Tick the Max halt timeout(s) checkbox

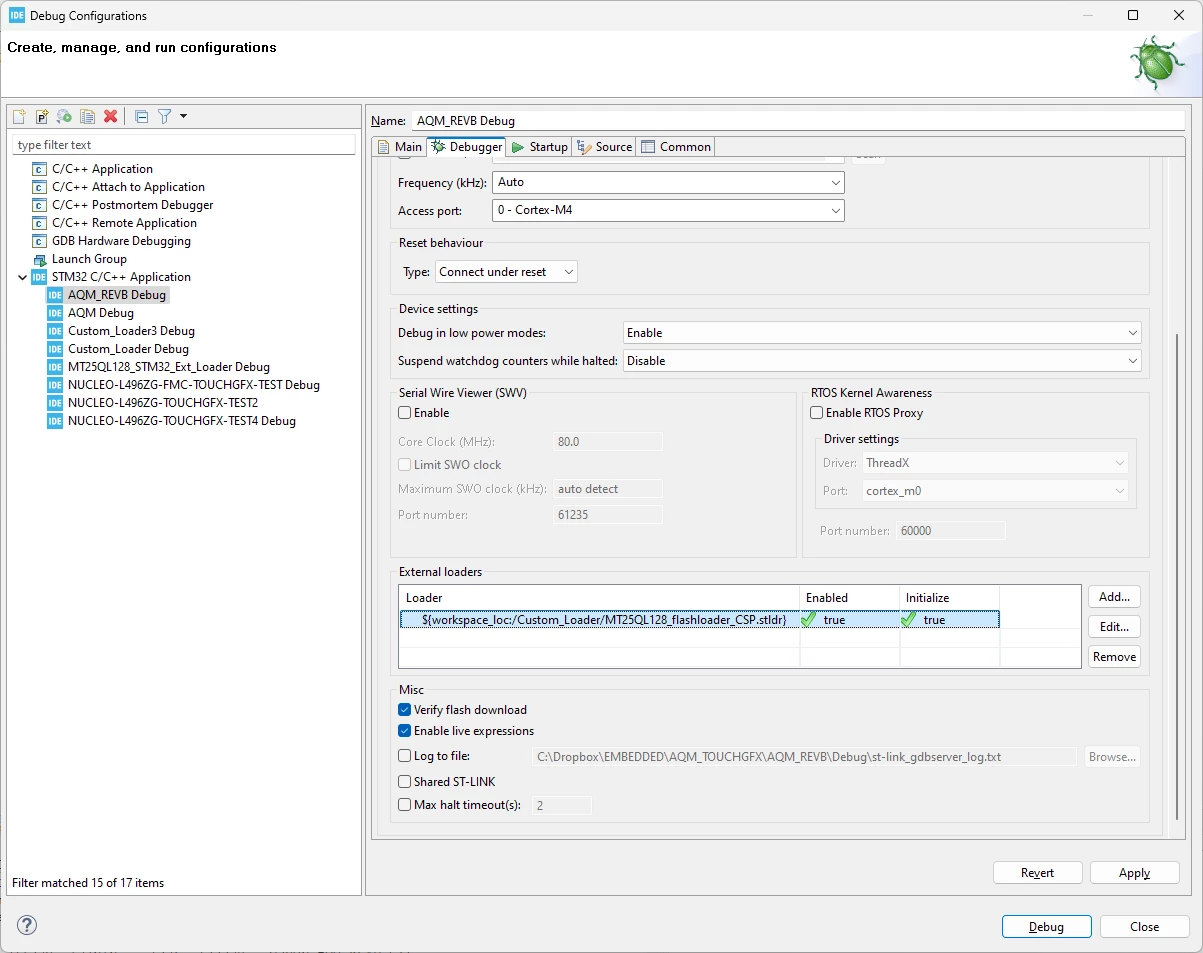pos(405,805)
